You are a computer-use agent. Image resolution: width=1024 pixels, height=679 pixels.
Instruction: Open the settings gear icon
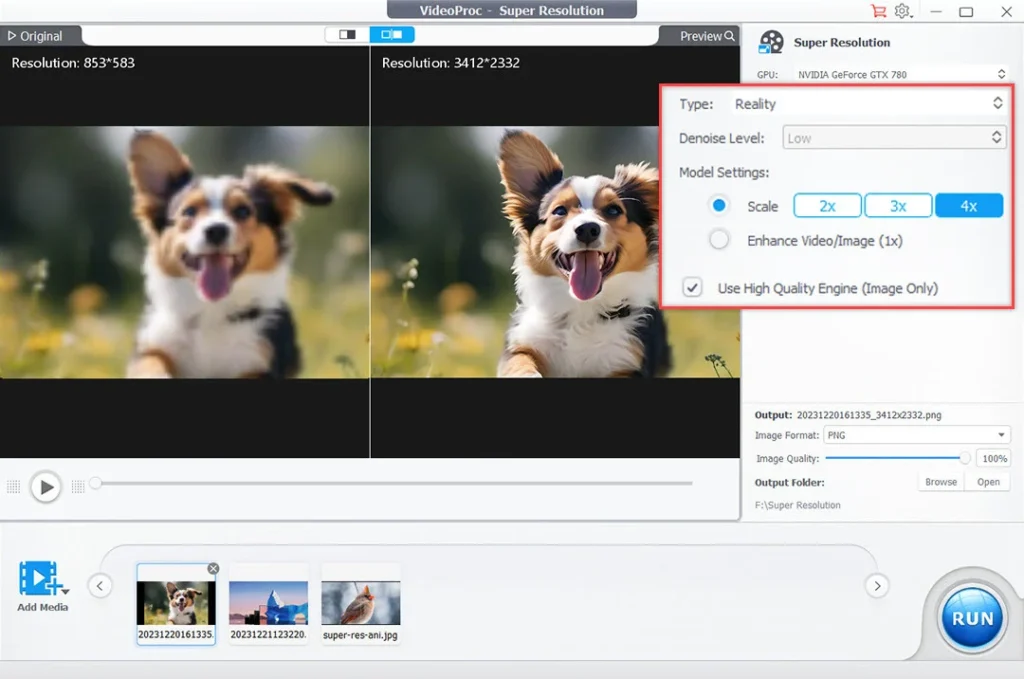(x=903, y=10)
